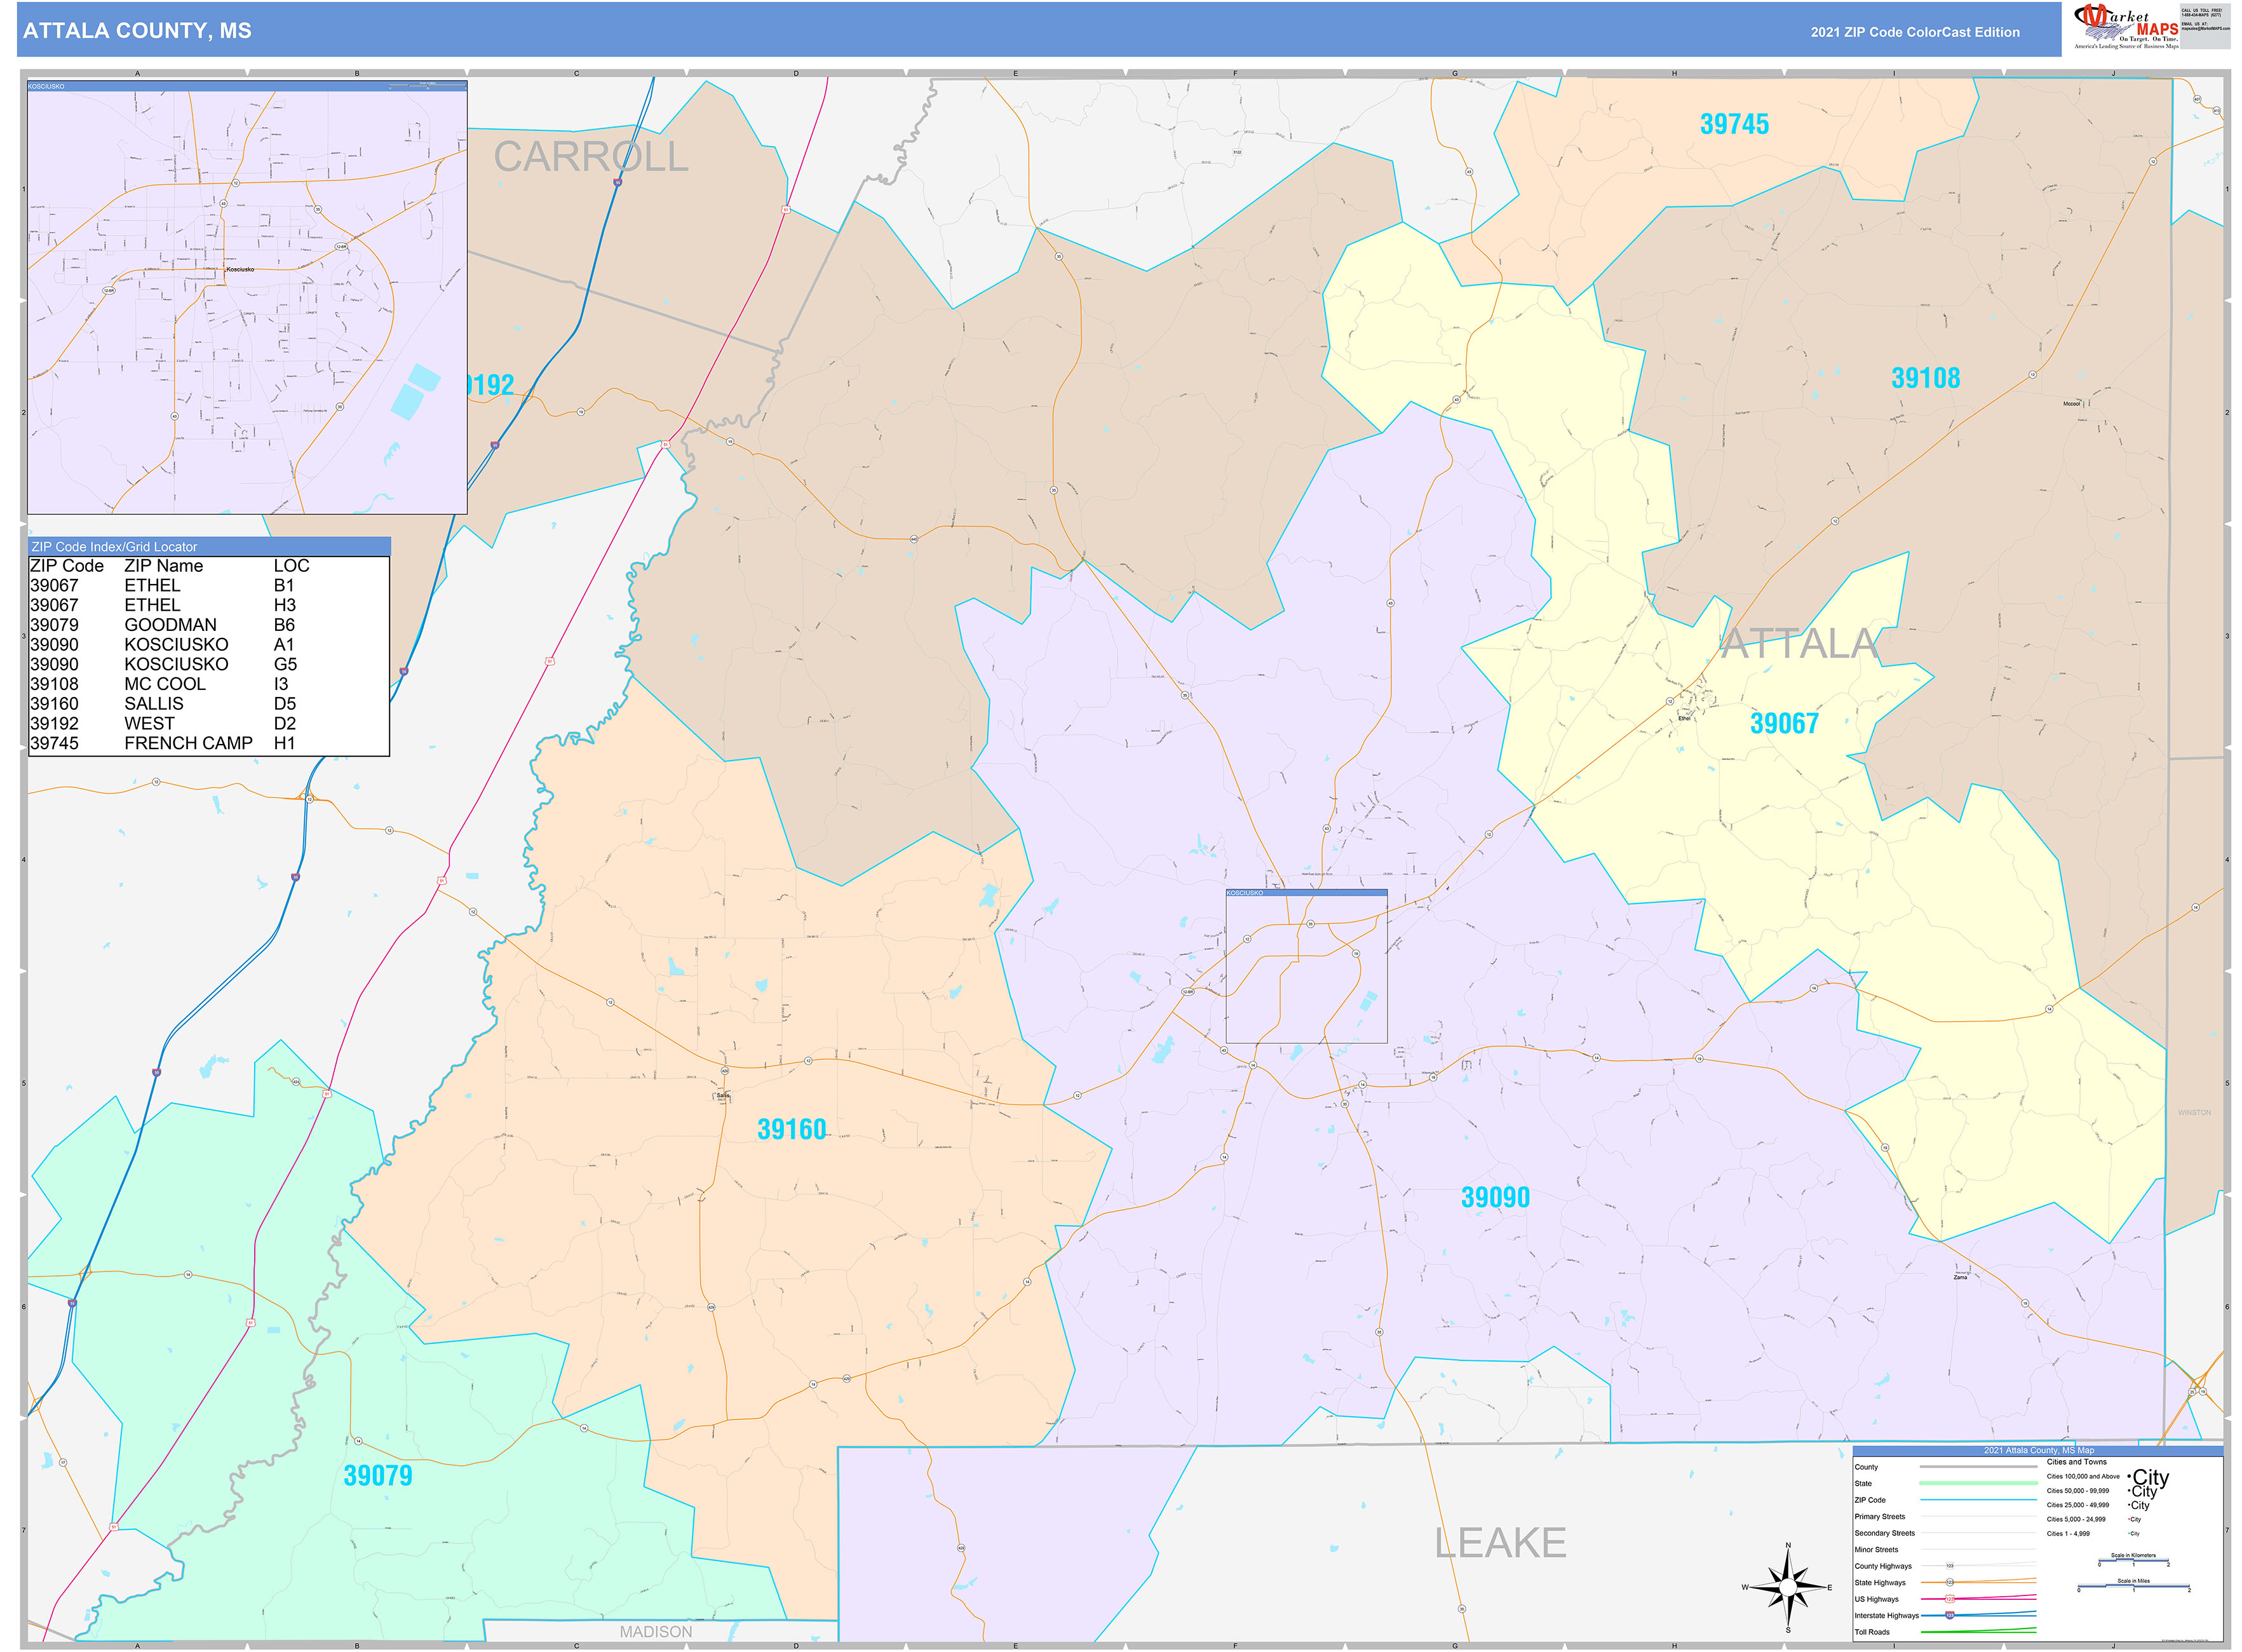Click 'Cities 25,000 - 49,999' legend entry
Screen dimensions: 2242x1652
(x=2078, y=1505)
